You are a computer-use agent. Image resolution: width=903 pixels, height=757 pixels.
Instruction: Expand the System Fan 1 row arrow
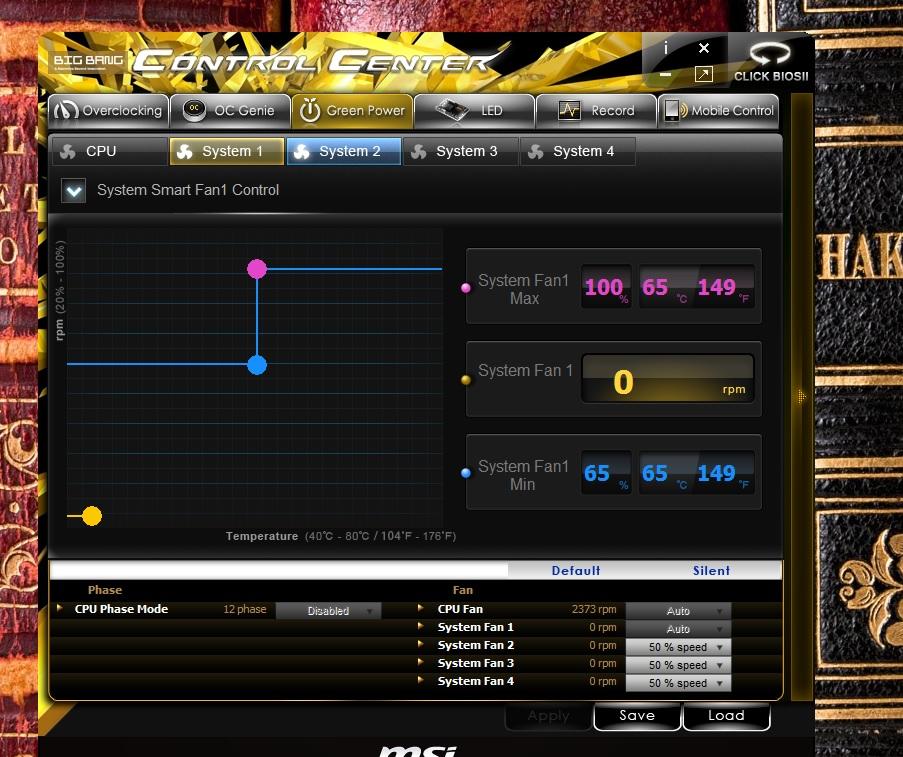point(420,626)
